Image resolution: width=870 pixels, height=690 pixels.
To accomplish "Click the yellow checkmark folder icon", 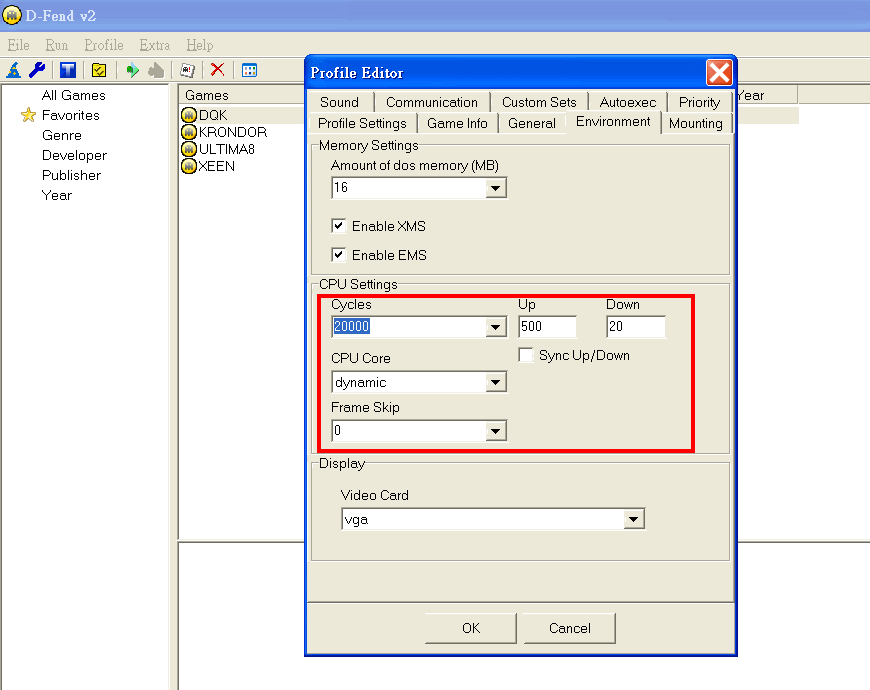I will click(x=99, y=70).
